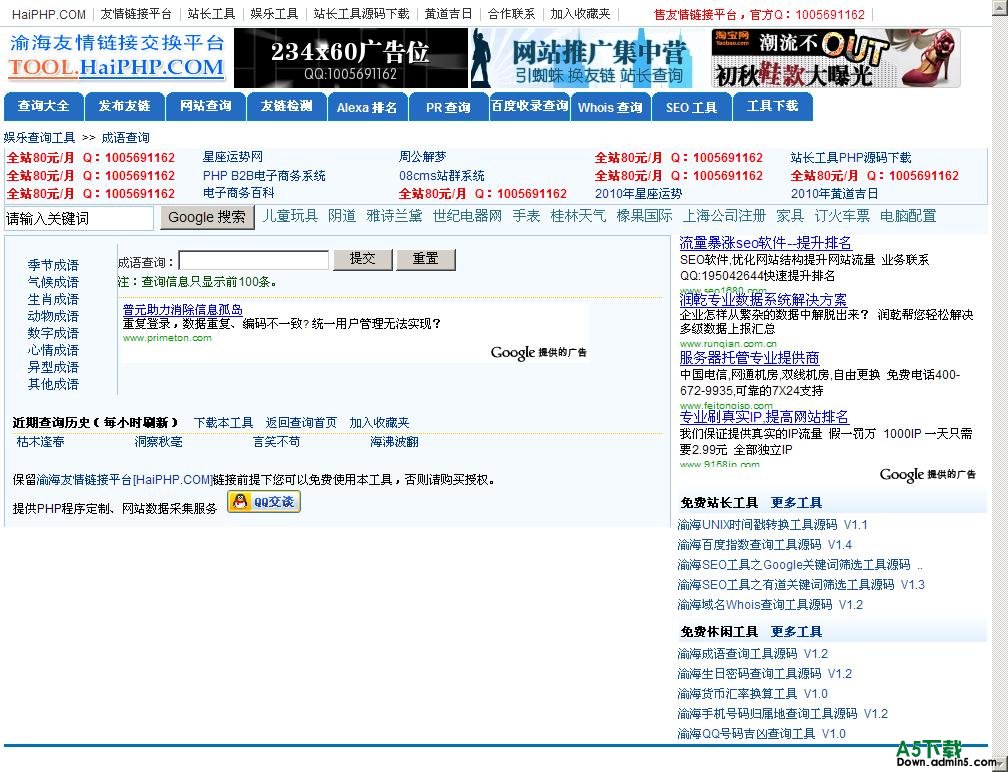
Task: Open the SEO工具 tab
Action: click(x=691, y=107)
